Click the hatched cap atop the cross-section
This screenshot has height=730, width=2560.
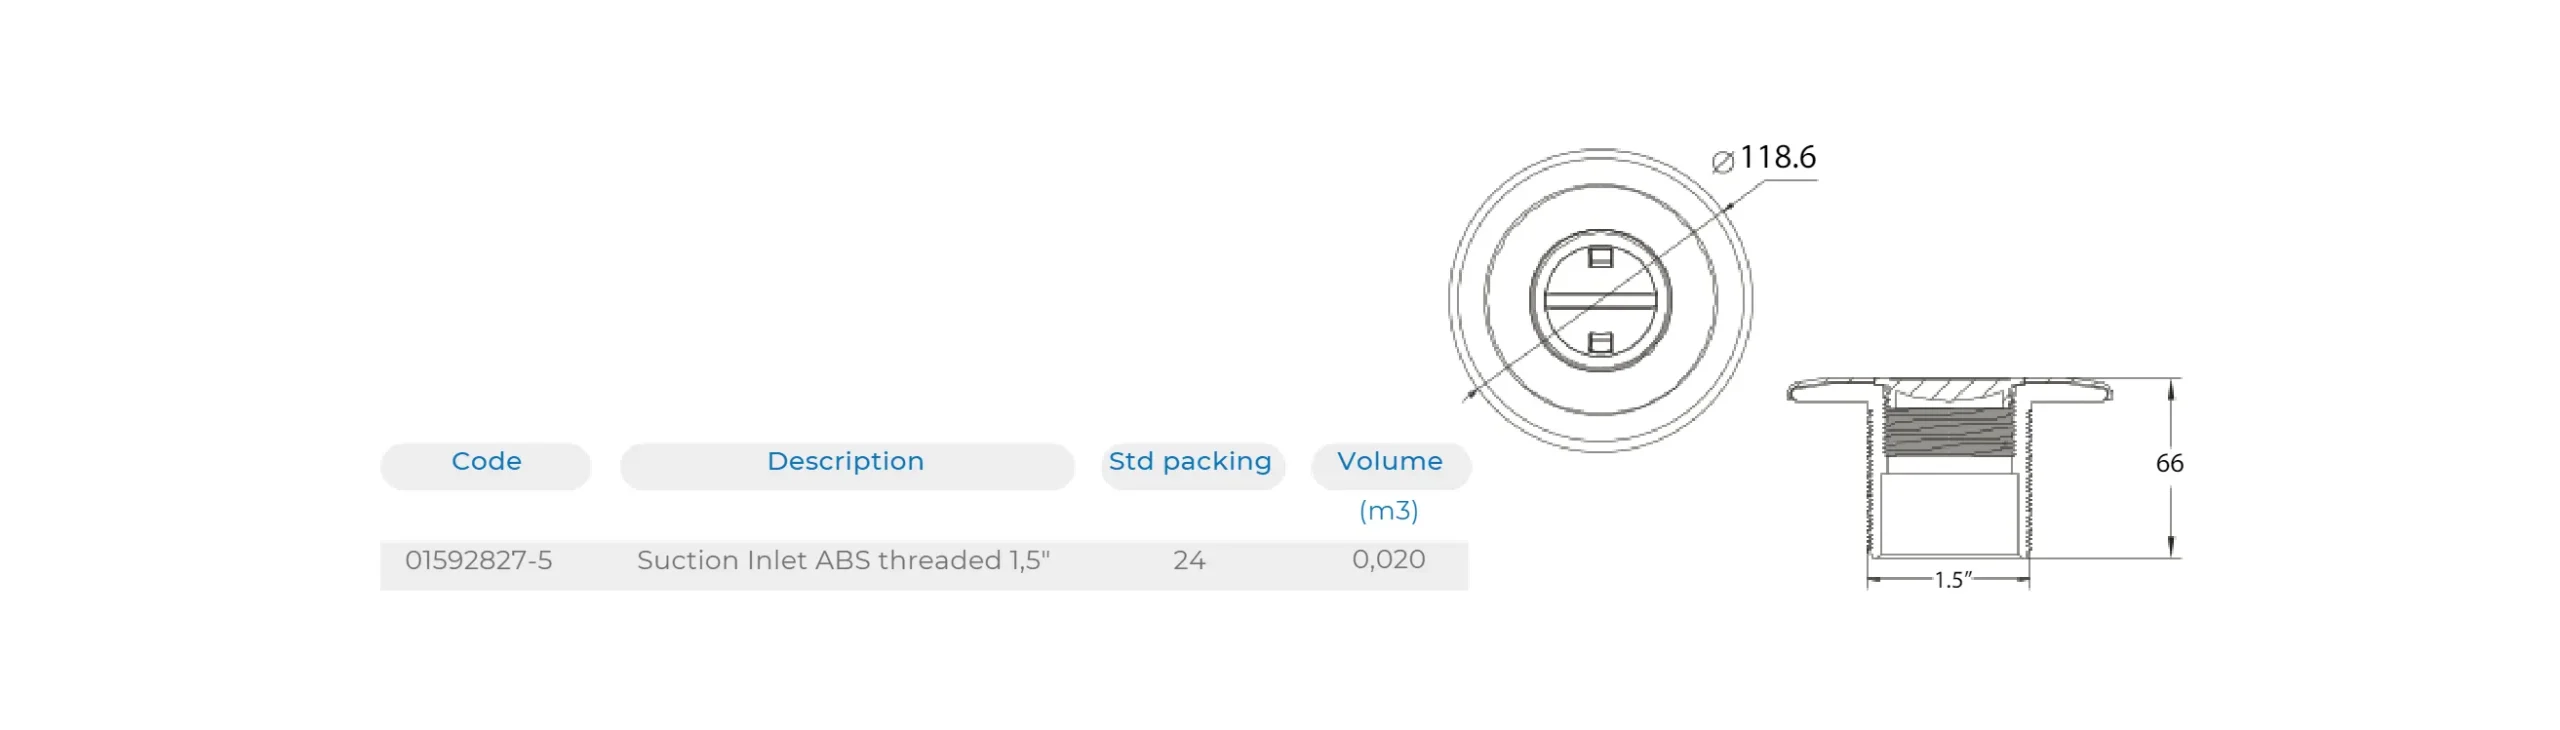tap(1948, 389)
